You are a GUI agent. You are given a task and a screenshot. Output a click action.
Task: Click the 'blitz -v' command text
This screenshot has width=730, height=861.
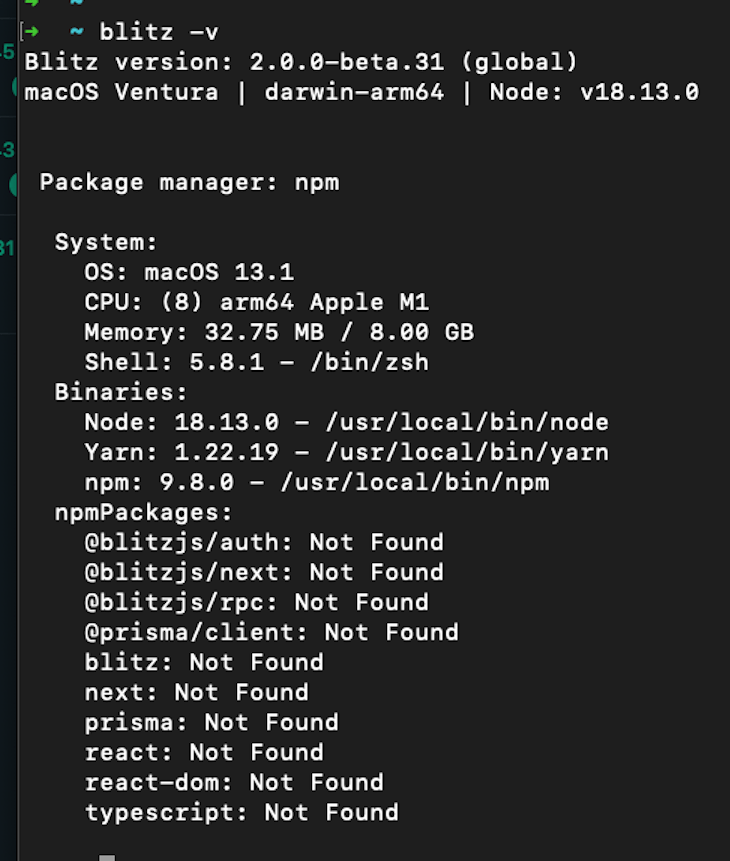159,32
